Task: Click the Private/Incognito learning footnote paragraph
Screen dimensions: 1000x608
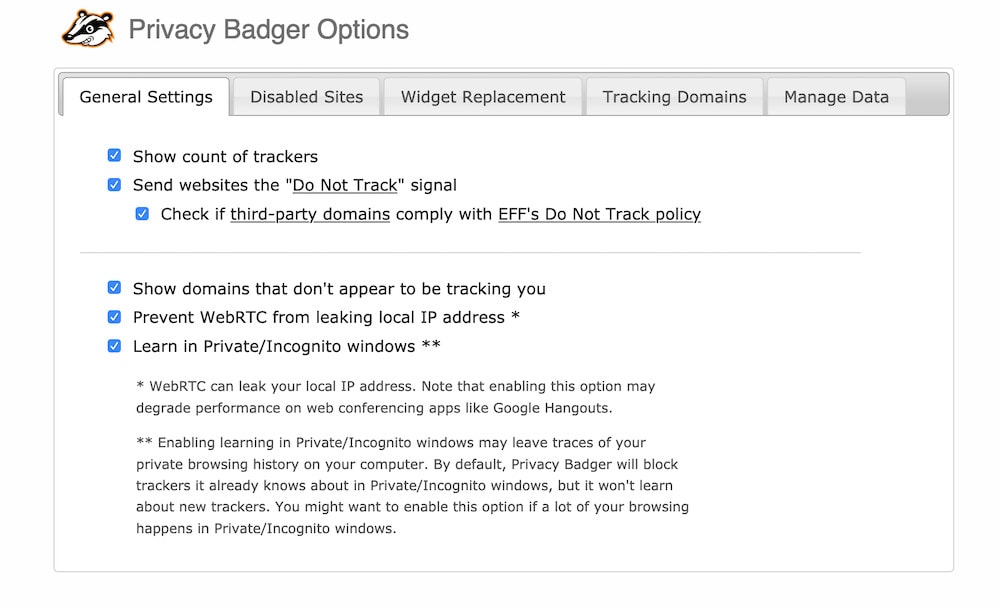Action: click(x=412, y=485)
